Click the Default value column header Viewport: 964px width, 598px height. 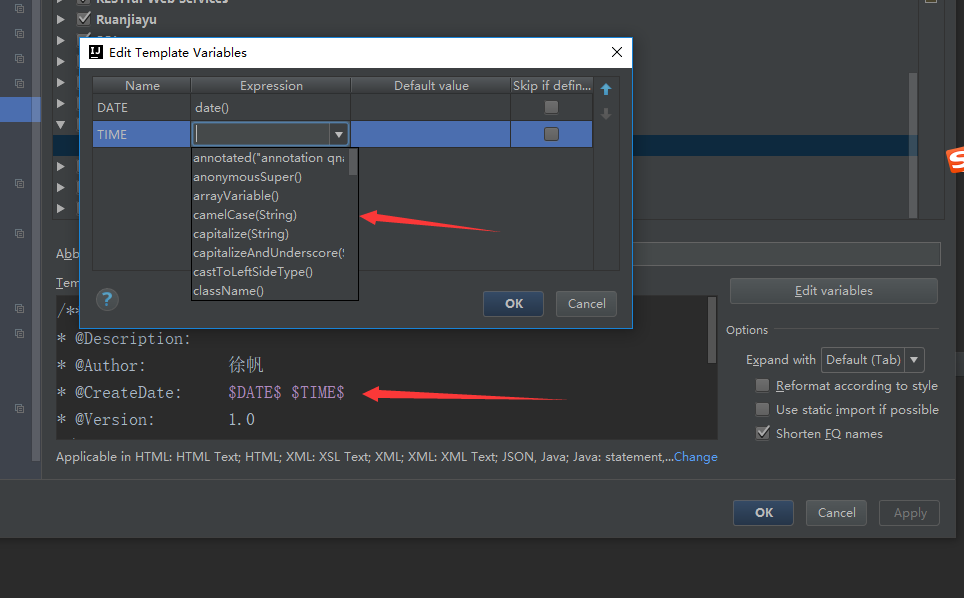coord(431,85)
